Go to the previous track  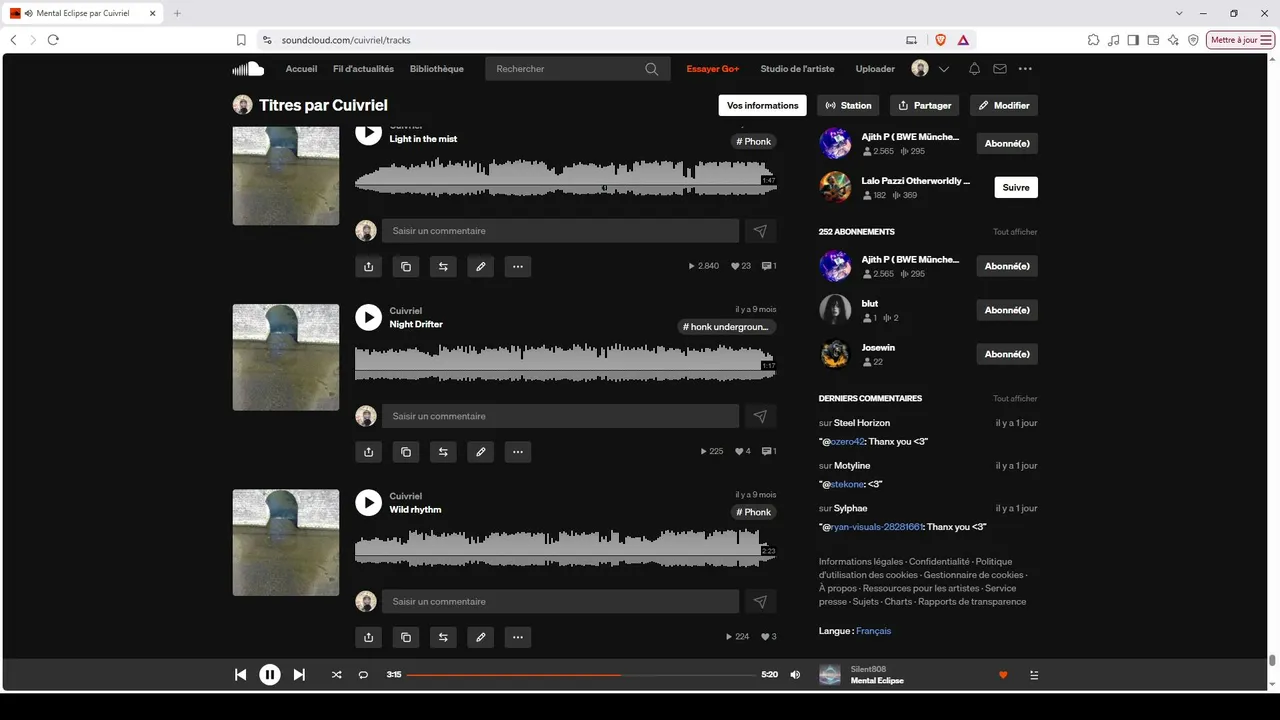pos(240,675)
